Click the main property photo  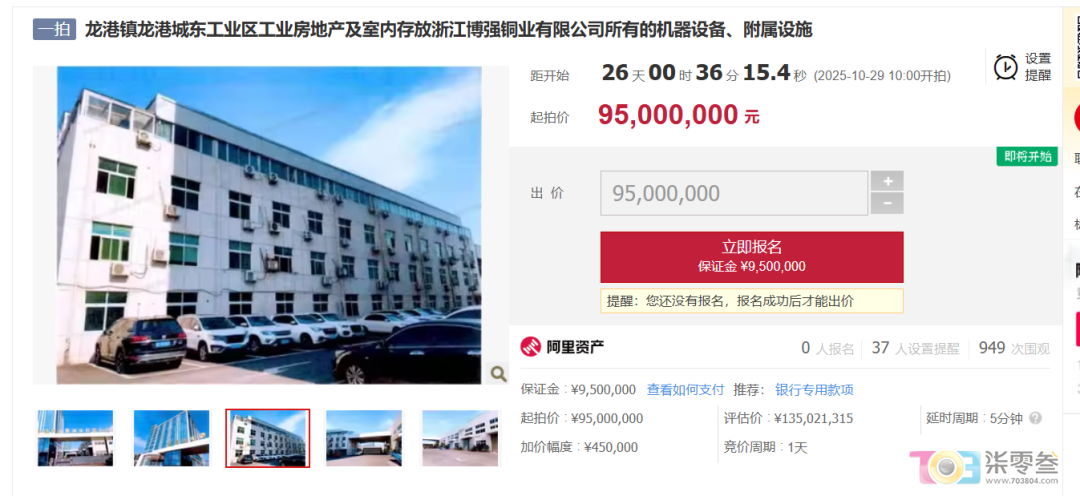click(x=269, y=225)
